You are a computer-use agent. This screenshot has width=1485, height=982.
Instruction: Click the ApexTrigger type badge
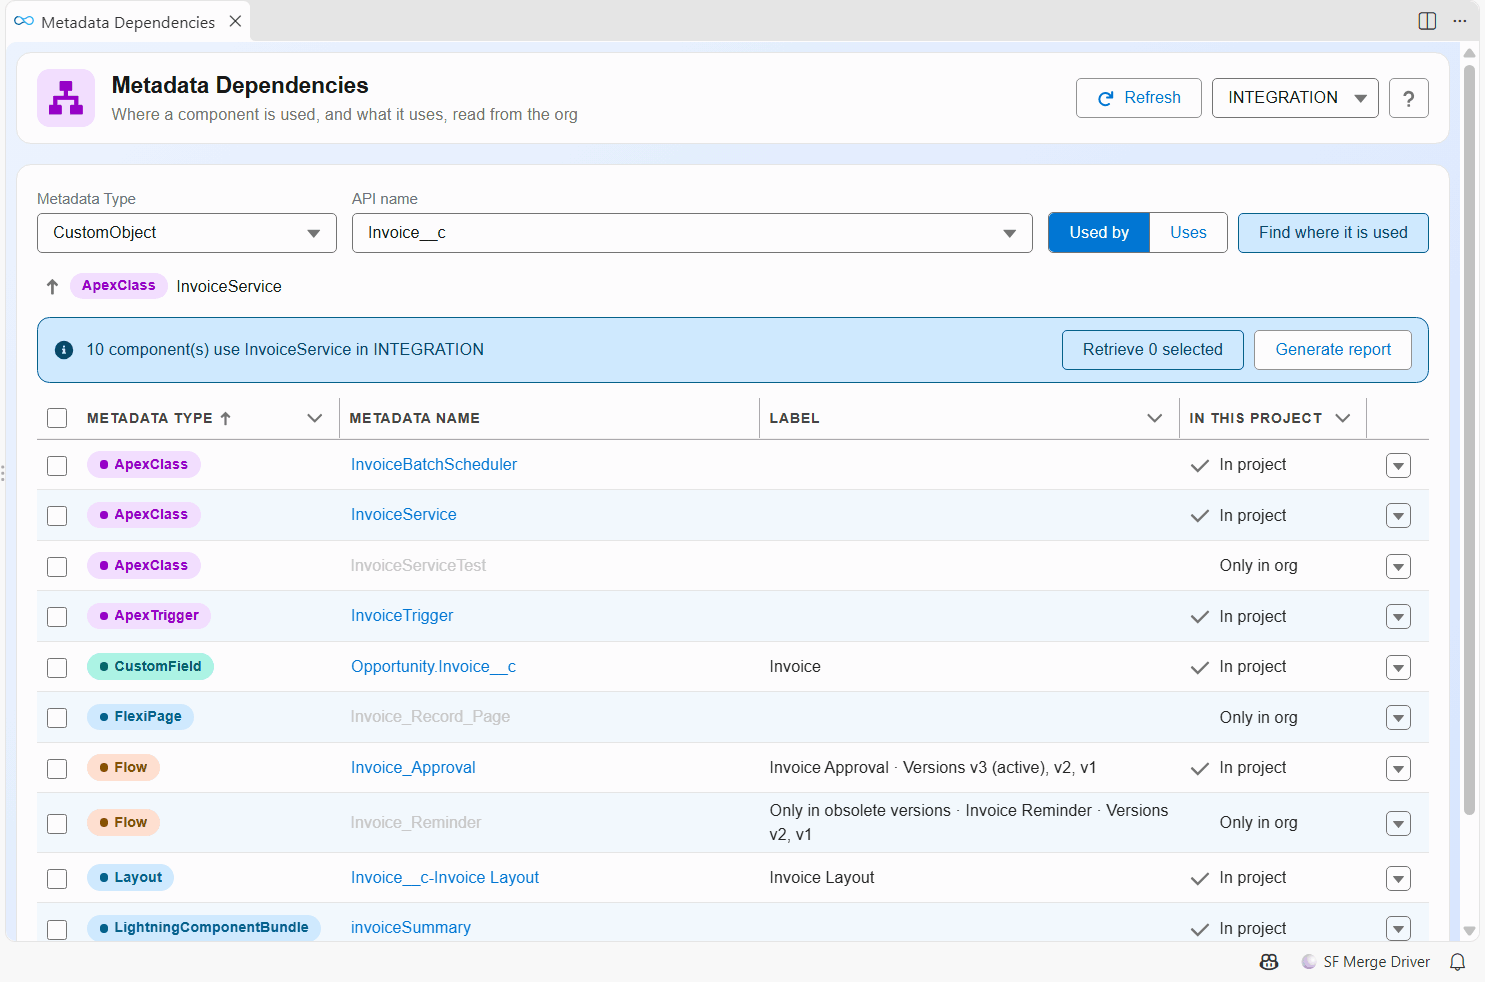(x=149, y=616)
